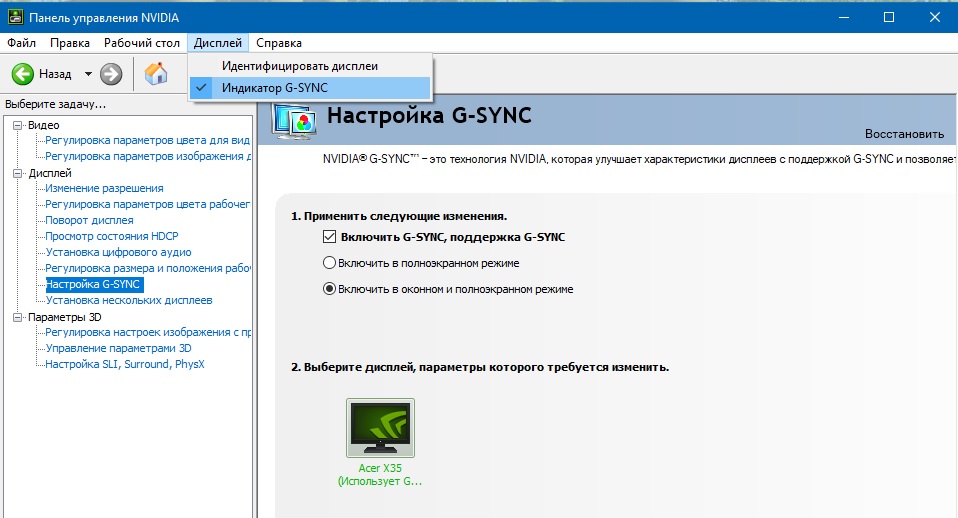Screen dimensions: 958x518
Task: Click the green Back arrow icon
Action: [22, 74]
